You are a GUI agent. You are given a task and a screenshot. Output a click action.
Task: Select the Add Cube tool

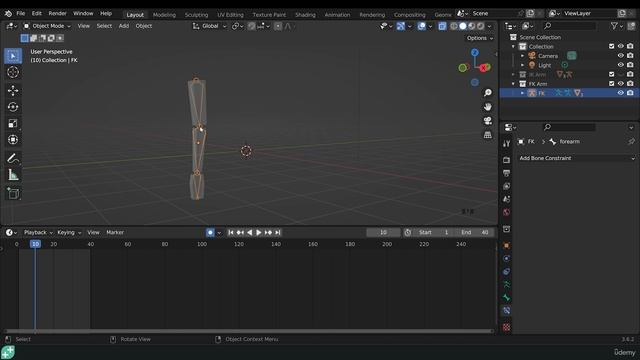(13, 193)
